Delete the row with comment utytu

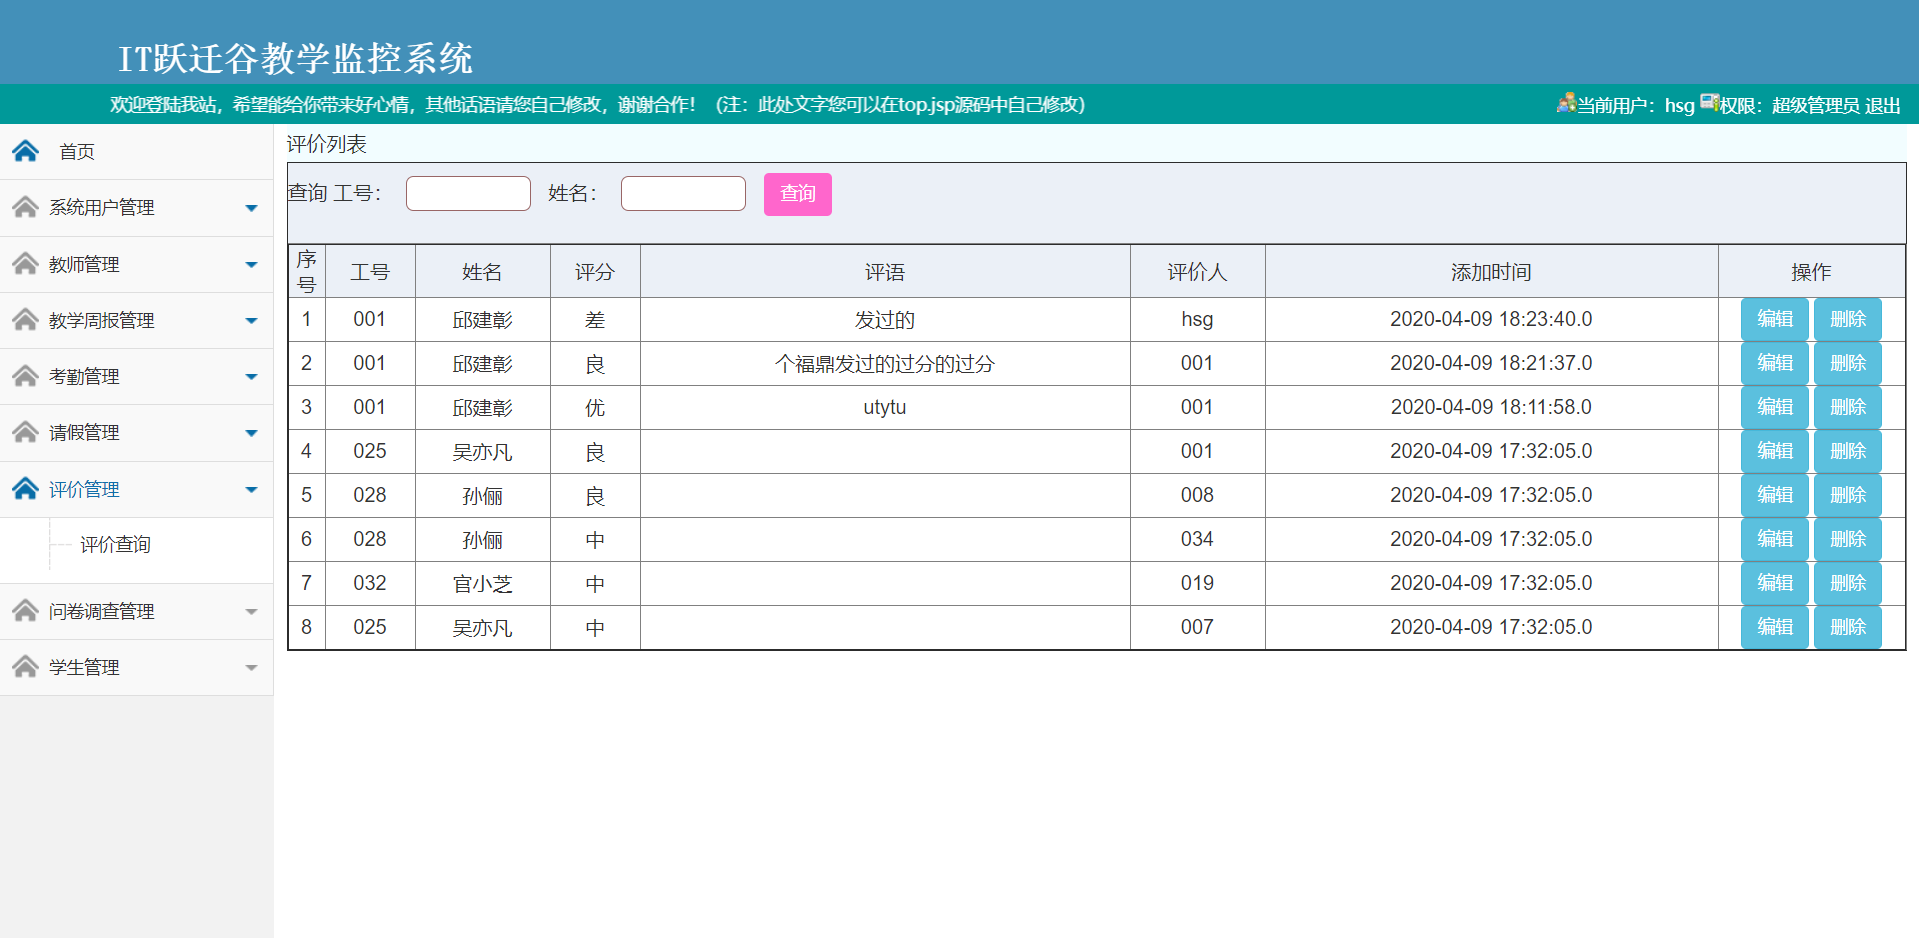pos(1848,407)
